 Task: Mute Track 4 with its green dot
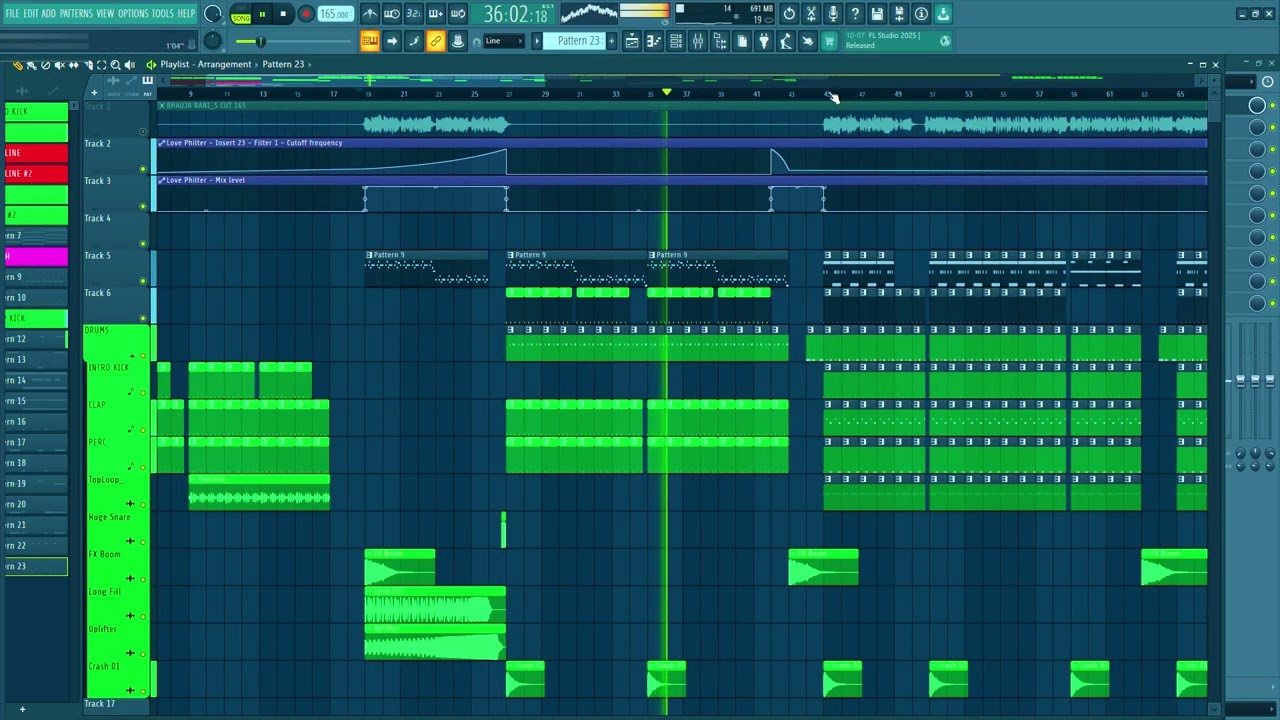142,243
